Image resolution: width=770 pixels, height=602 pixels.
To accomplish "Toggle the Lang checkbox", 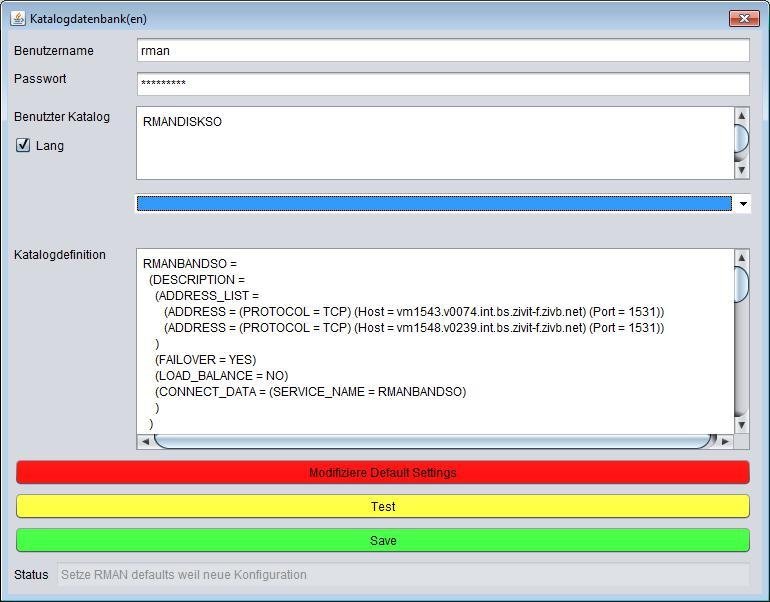I will pos(23,145).
